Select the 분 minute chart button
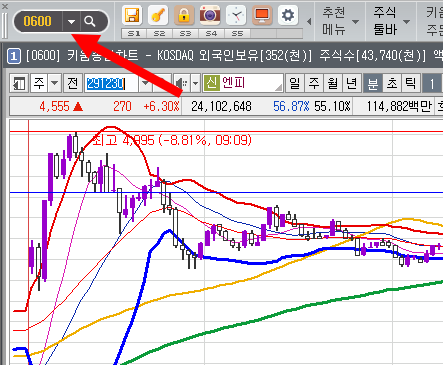Screen dimensions: 443x365 373,83
